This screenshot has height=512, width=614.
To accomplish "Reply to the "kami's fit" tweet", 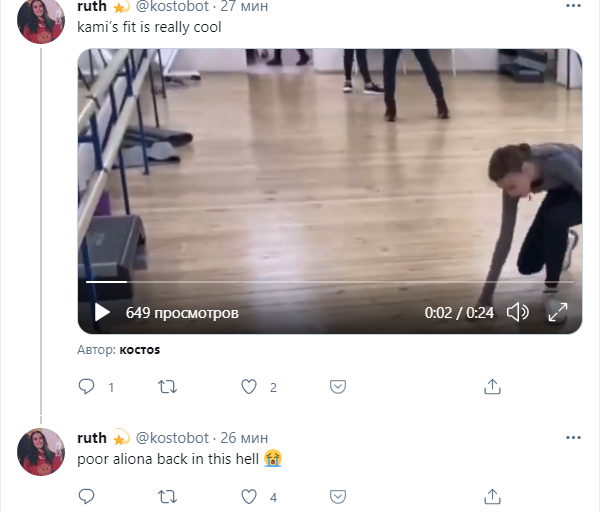I will click(87, 386).
